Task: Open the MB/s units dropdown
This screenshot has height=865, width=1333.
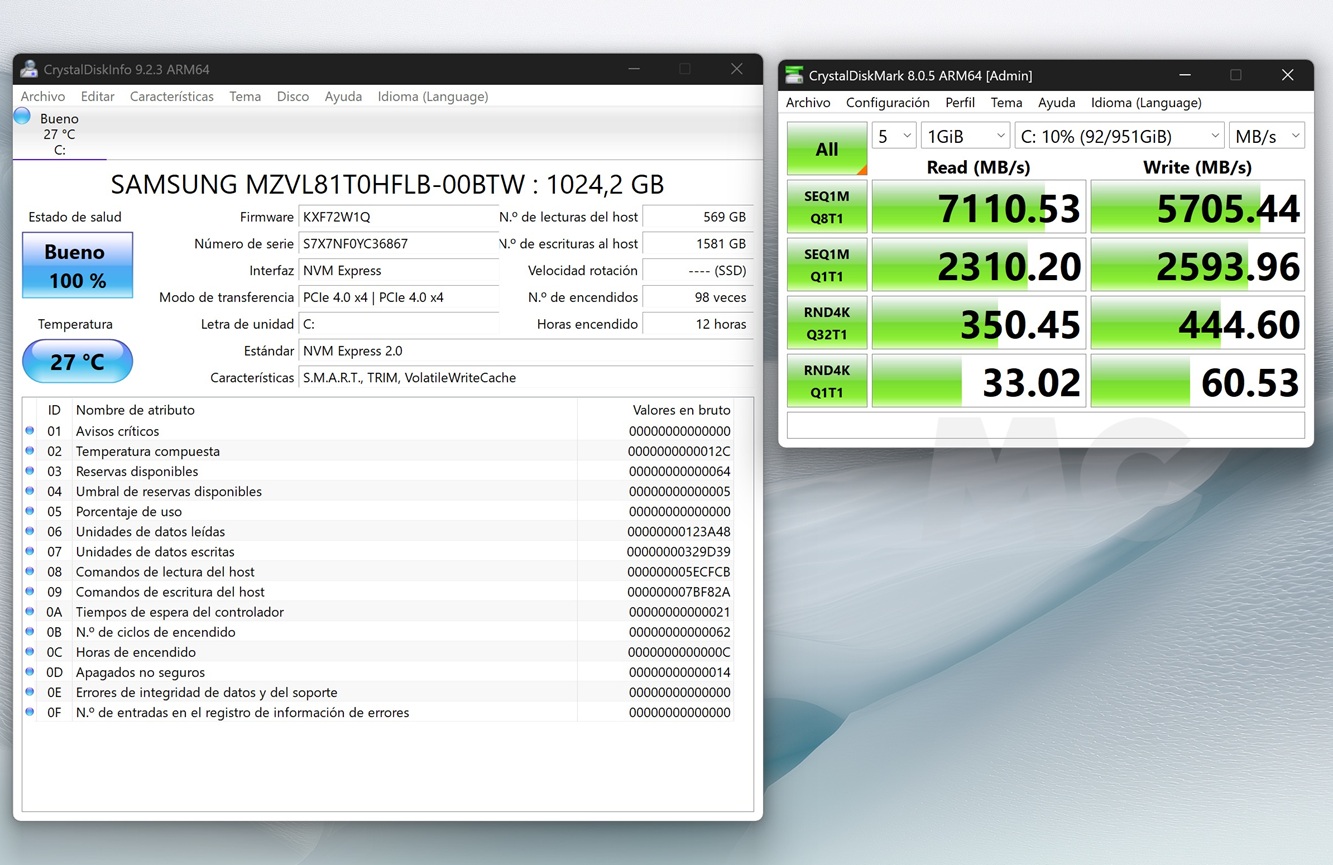Action: 1266,134
